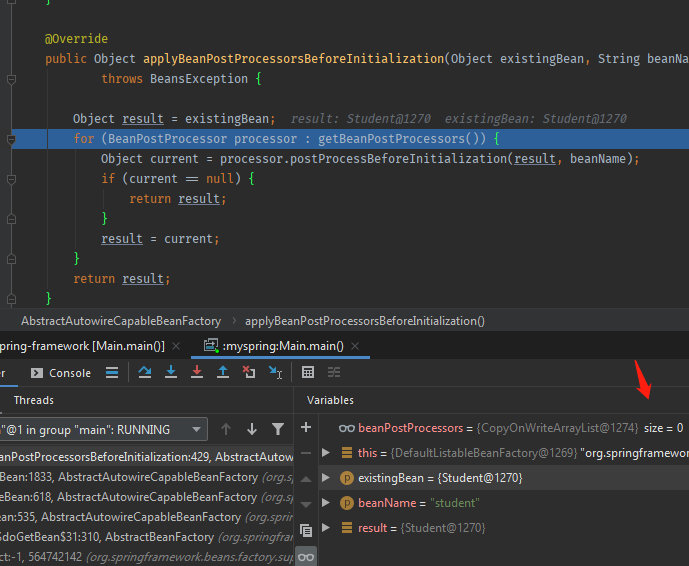
Task: Click the Force Step Into red arrow icon
Action: (x=197, y=372)
